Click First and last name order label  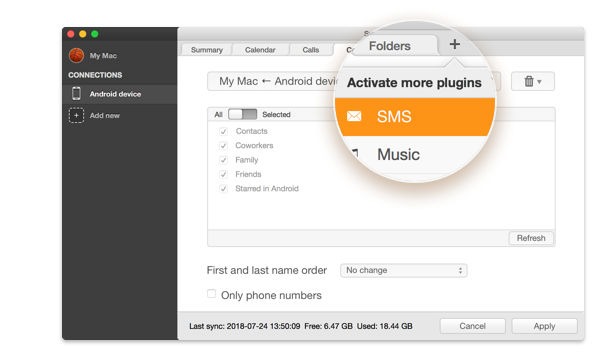click(266, 270)
